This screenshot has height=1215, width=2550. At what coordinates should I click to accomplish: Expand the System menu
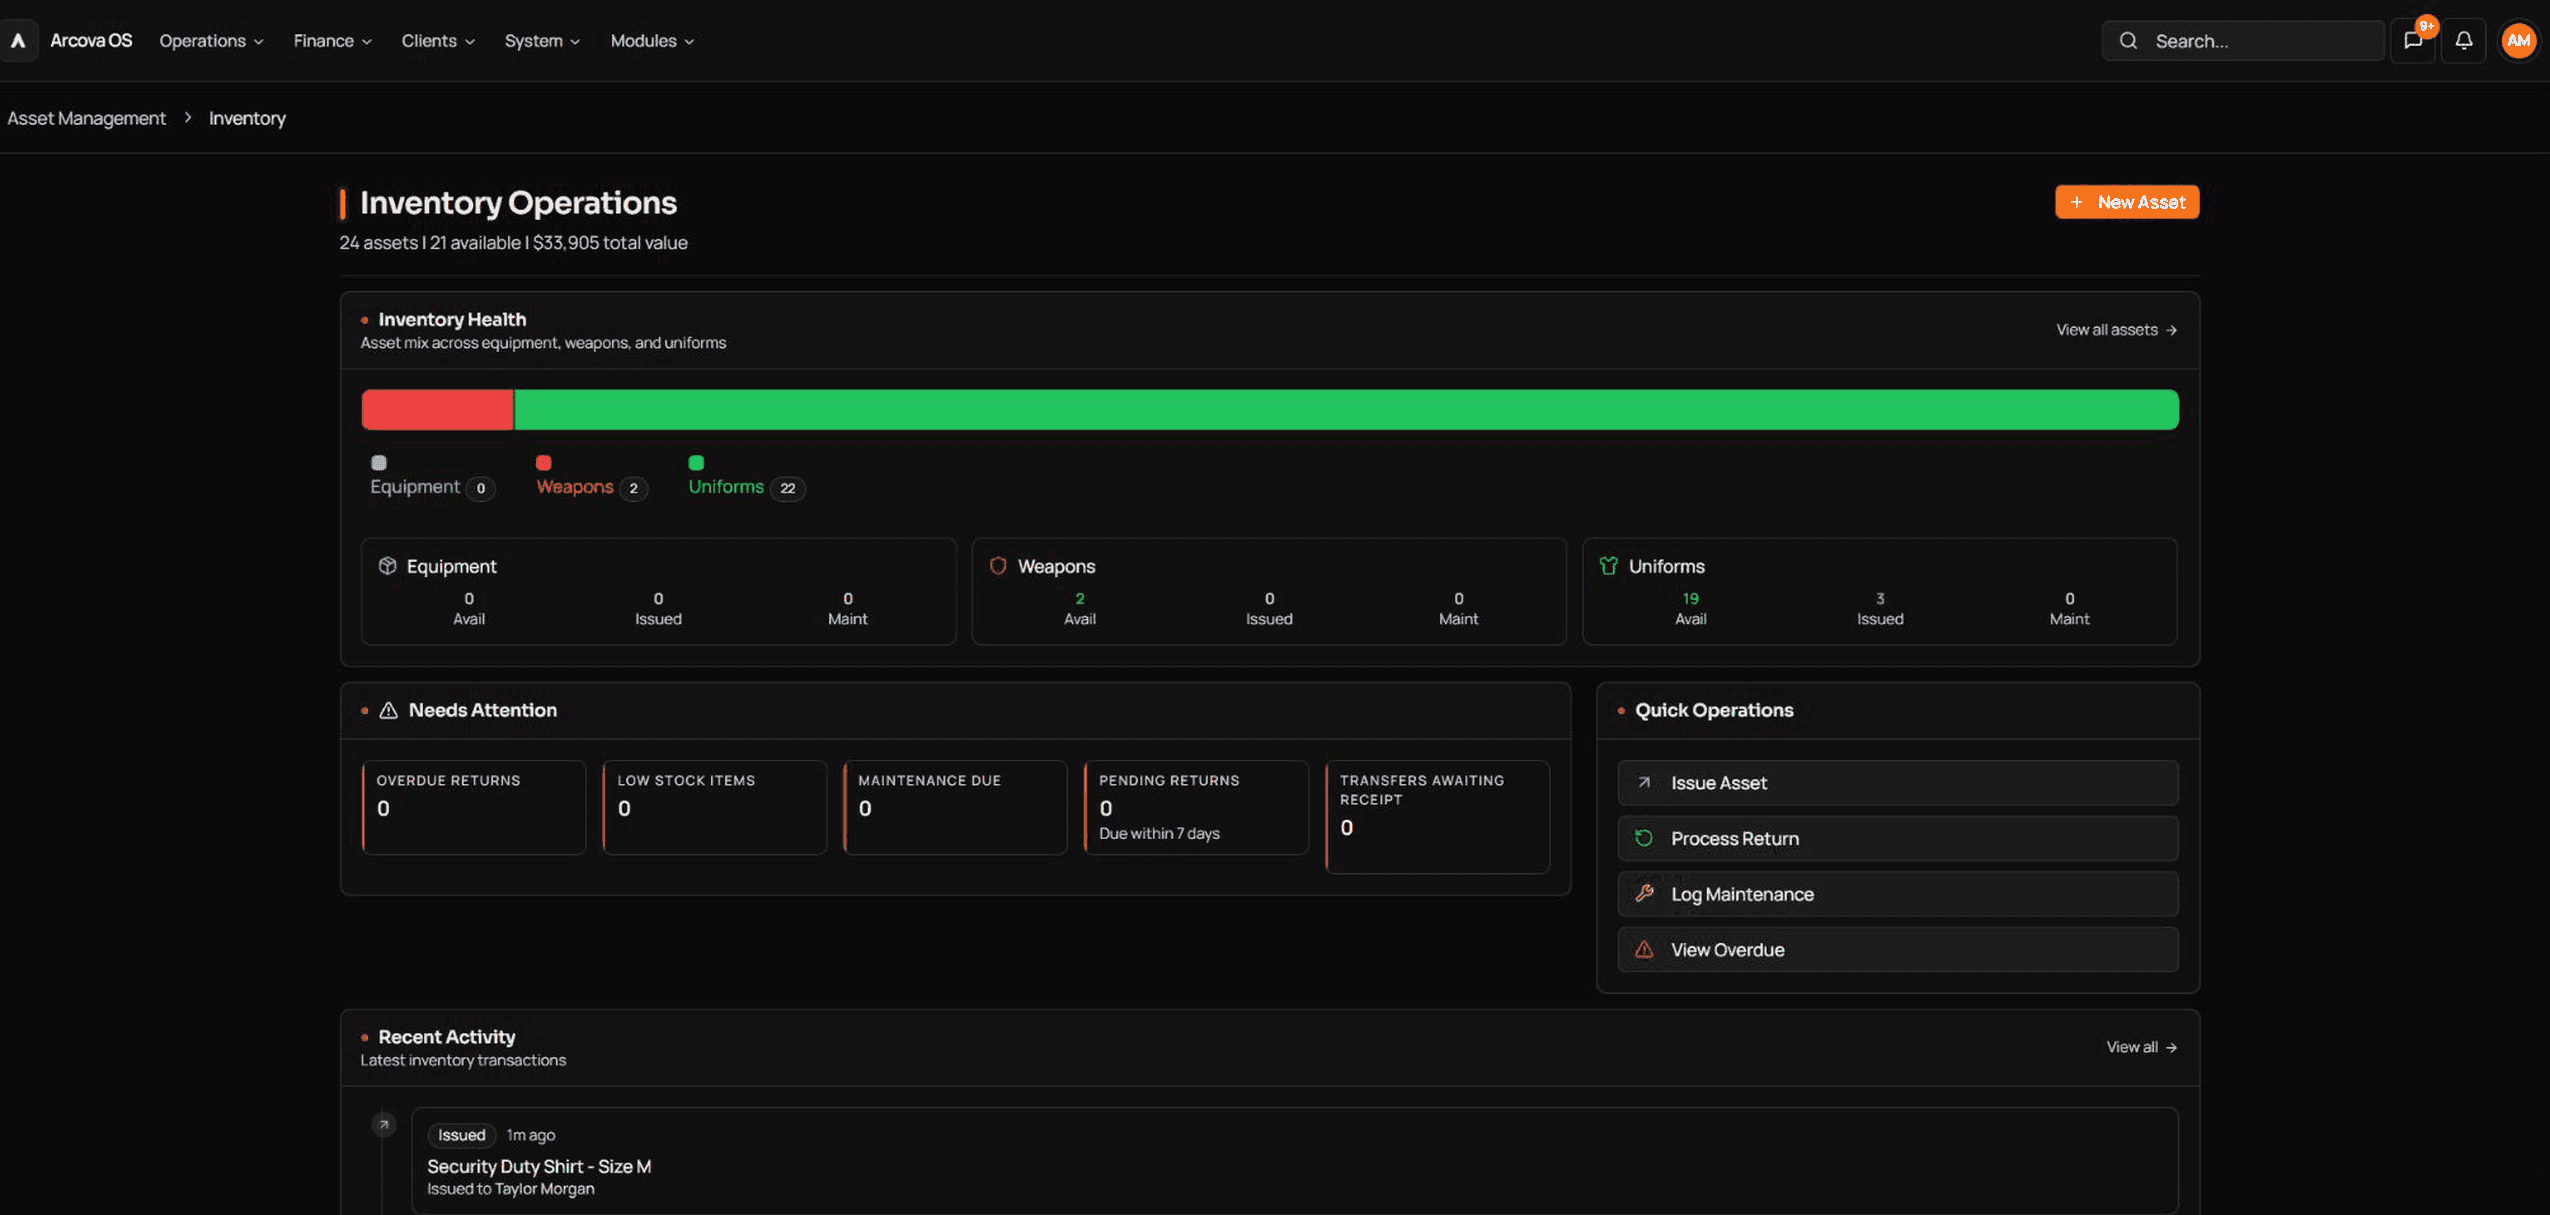click(542, 41)
